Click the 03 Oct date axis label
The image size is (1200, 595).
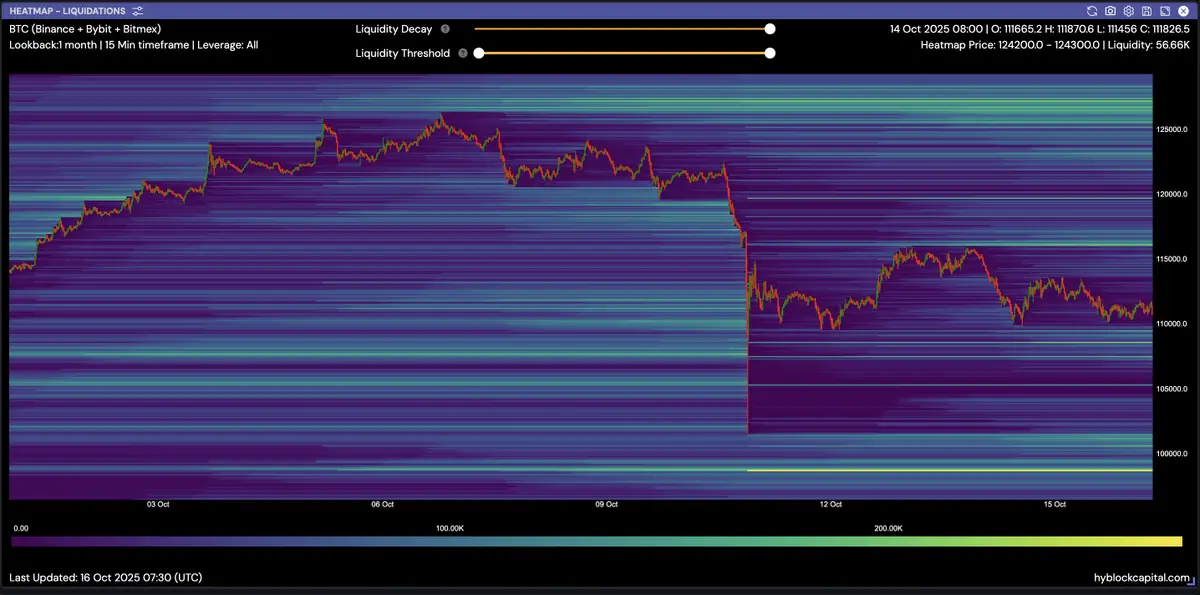tap(157, 505)
